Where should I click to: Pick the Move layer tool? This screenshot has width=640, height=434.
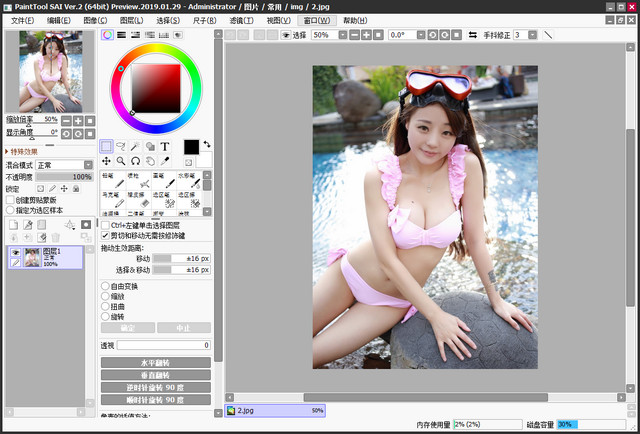[107, 160]
